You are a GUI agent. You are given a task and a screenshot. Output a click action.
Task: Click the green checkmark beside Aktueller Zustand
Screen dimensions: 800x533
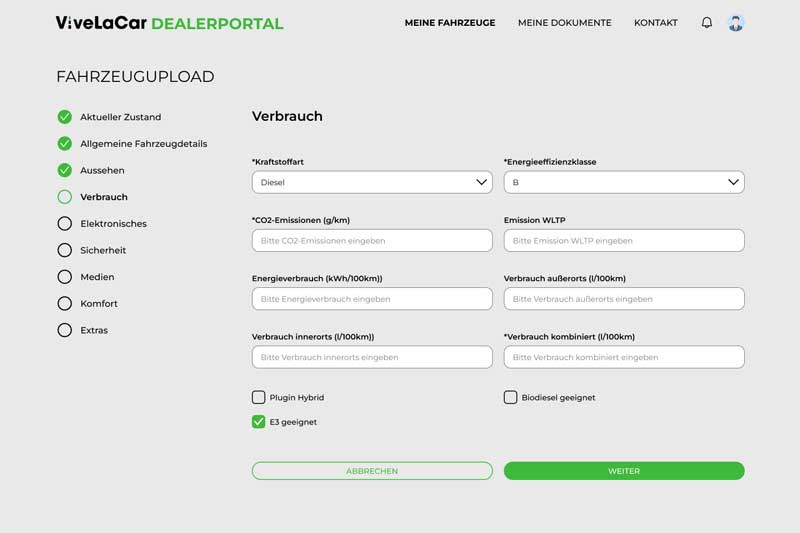tap(65, 117)
